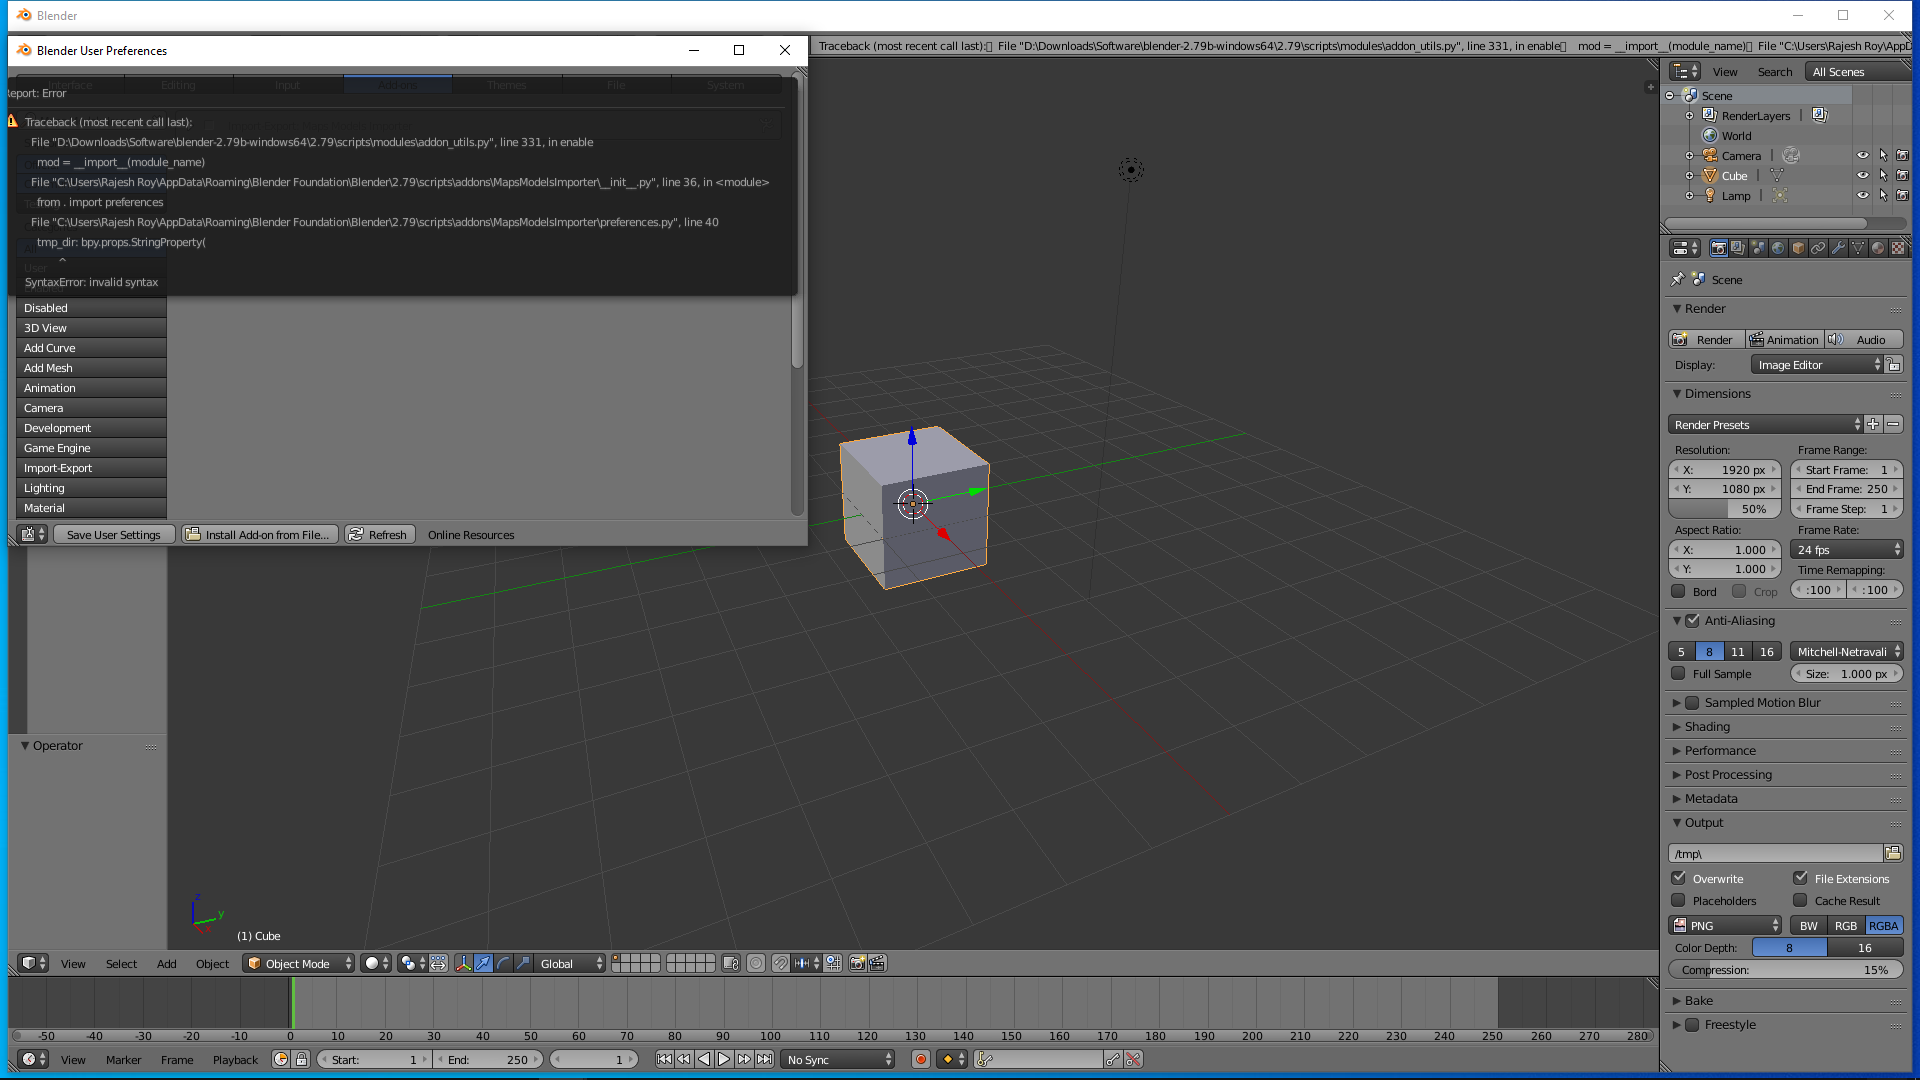Hide the Lamp in the outliner
The height and width of the screenshot is (1080, 1920).
pyautogui.click(x=1863, y=195)
